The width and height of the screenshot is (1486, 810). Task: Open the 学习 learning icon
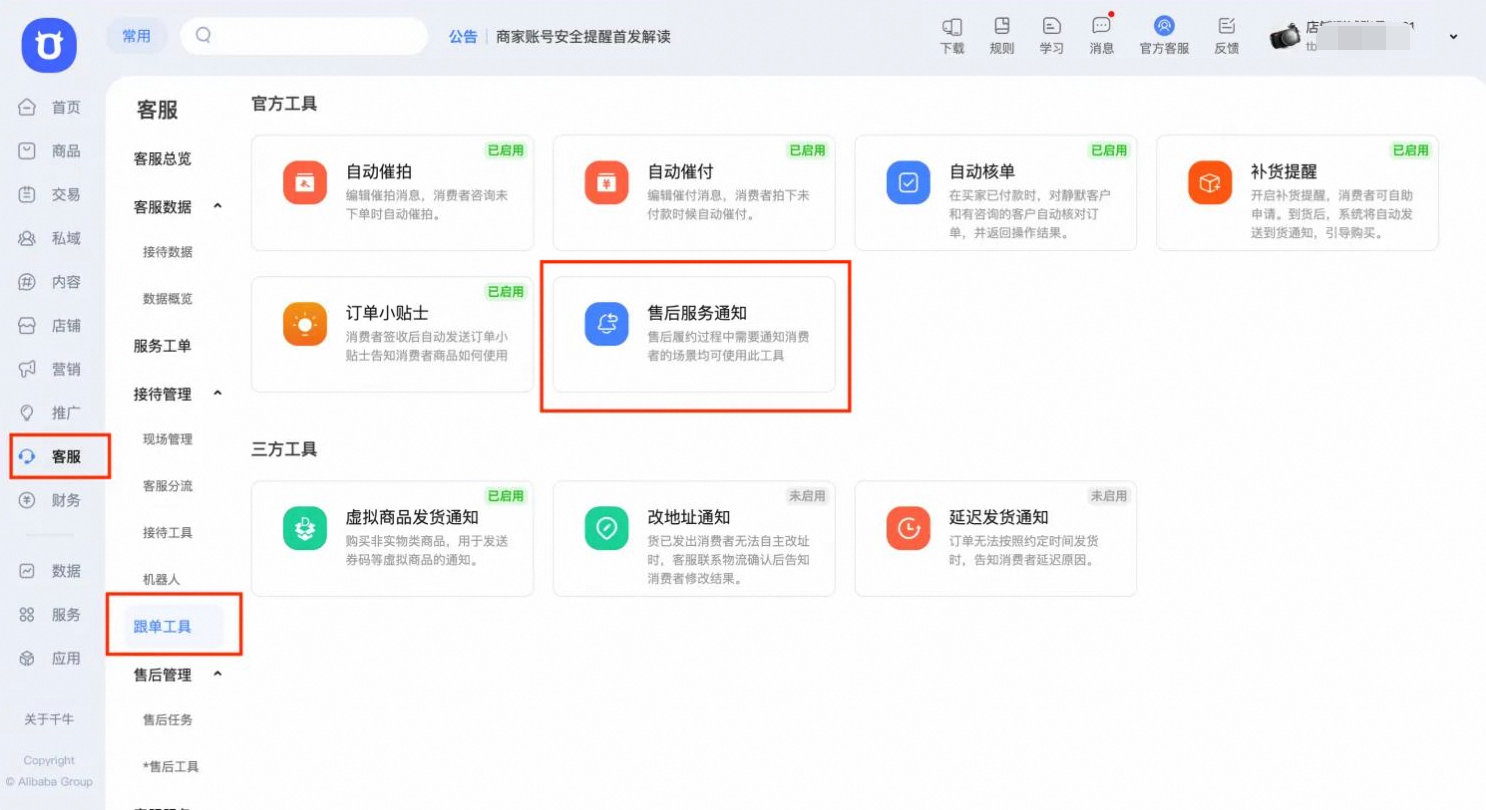(x=1052, y=27)
